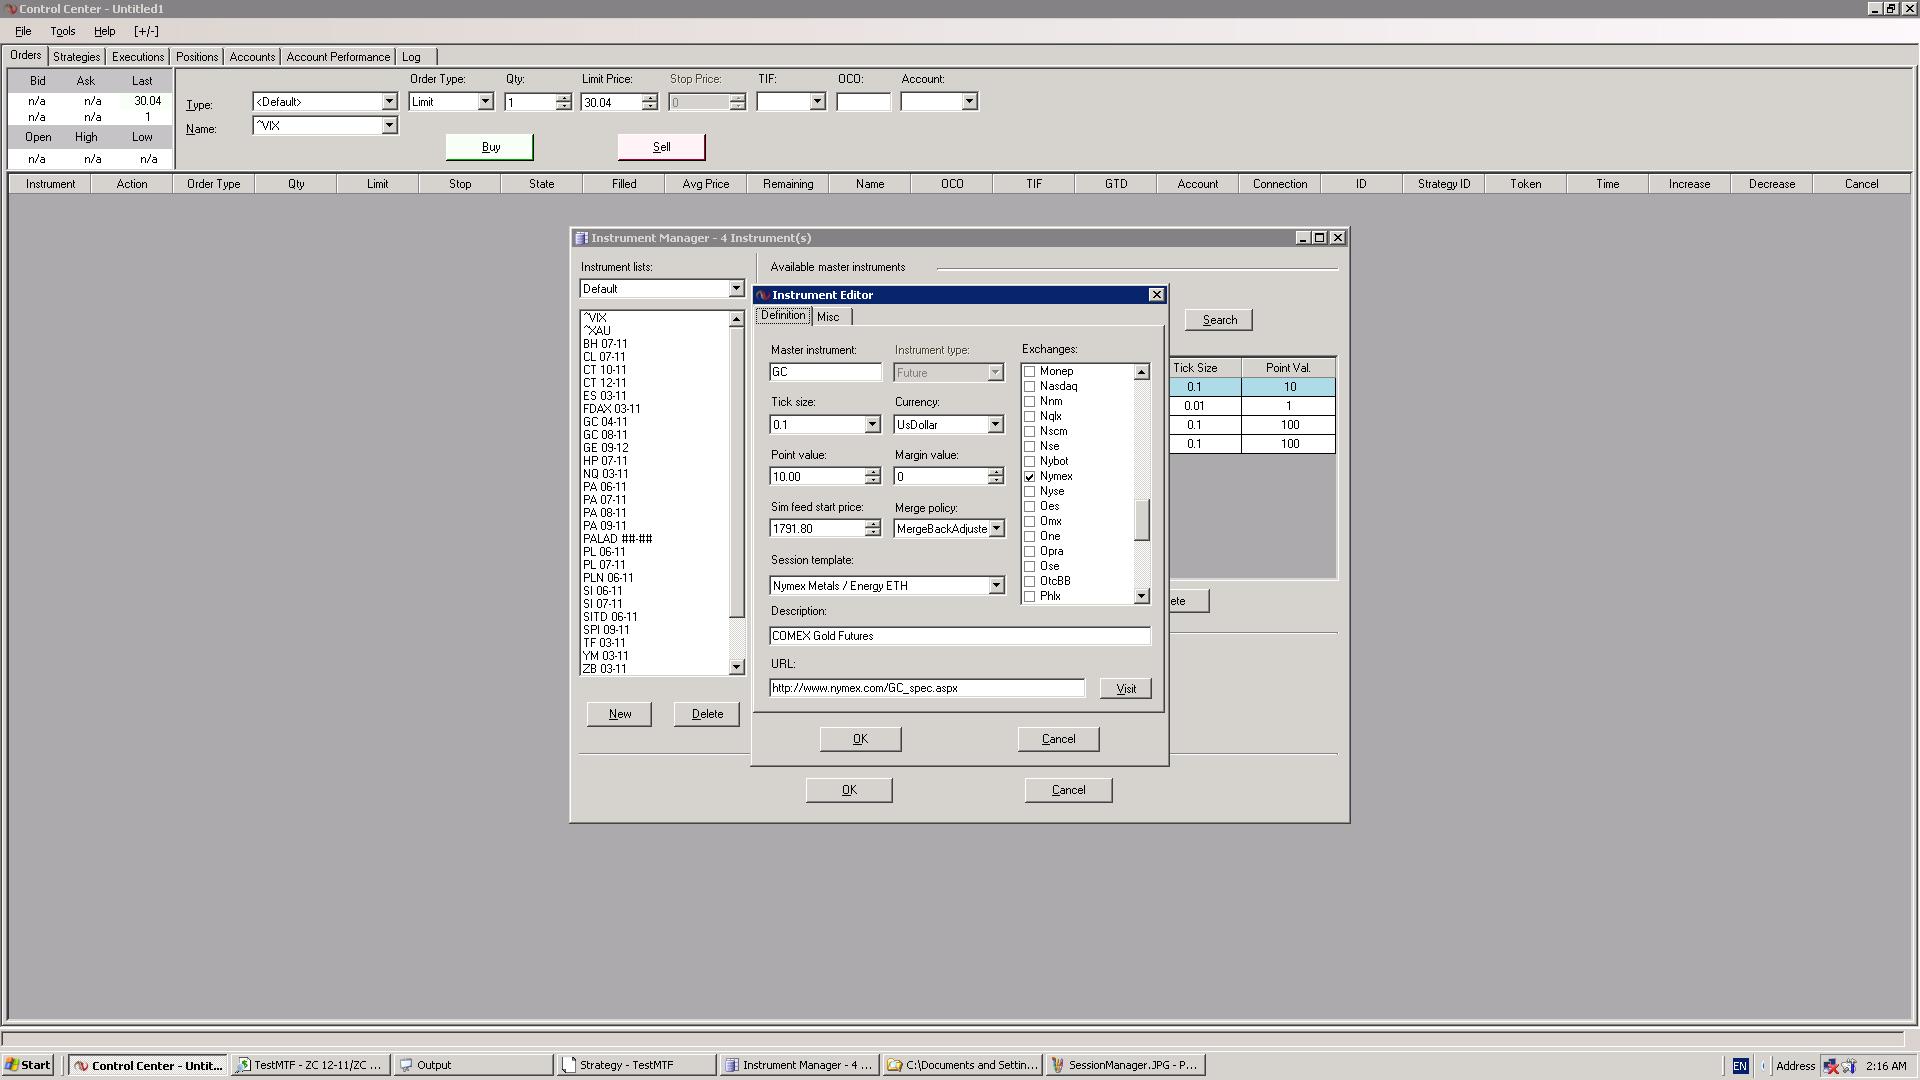Switch to the Misc tab
This screenshot has height=1080, width=1920.
coord(828,317)
